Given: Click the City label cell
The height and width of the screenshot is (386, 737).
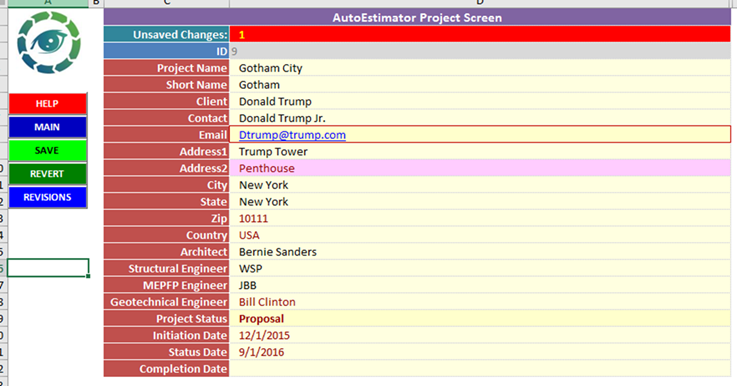Looking at the screenshot, I should pyautogui.click(x=166, y=185).
